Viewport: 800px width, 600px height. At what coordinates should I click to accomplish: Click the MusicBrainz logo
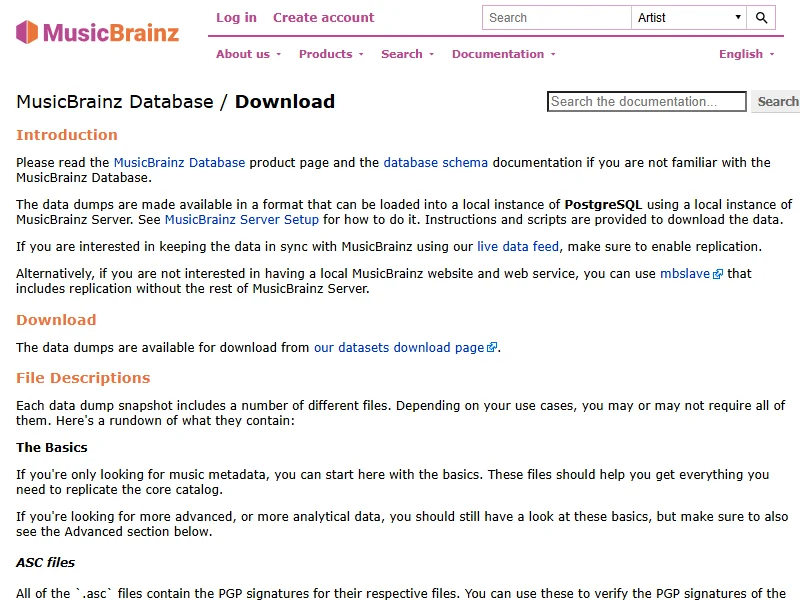click(x=98, y=32)
